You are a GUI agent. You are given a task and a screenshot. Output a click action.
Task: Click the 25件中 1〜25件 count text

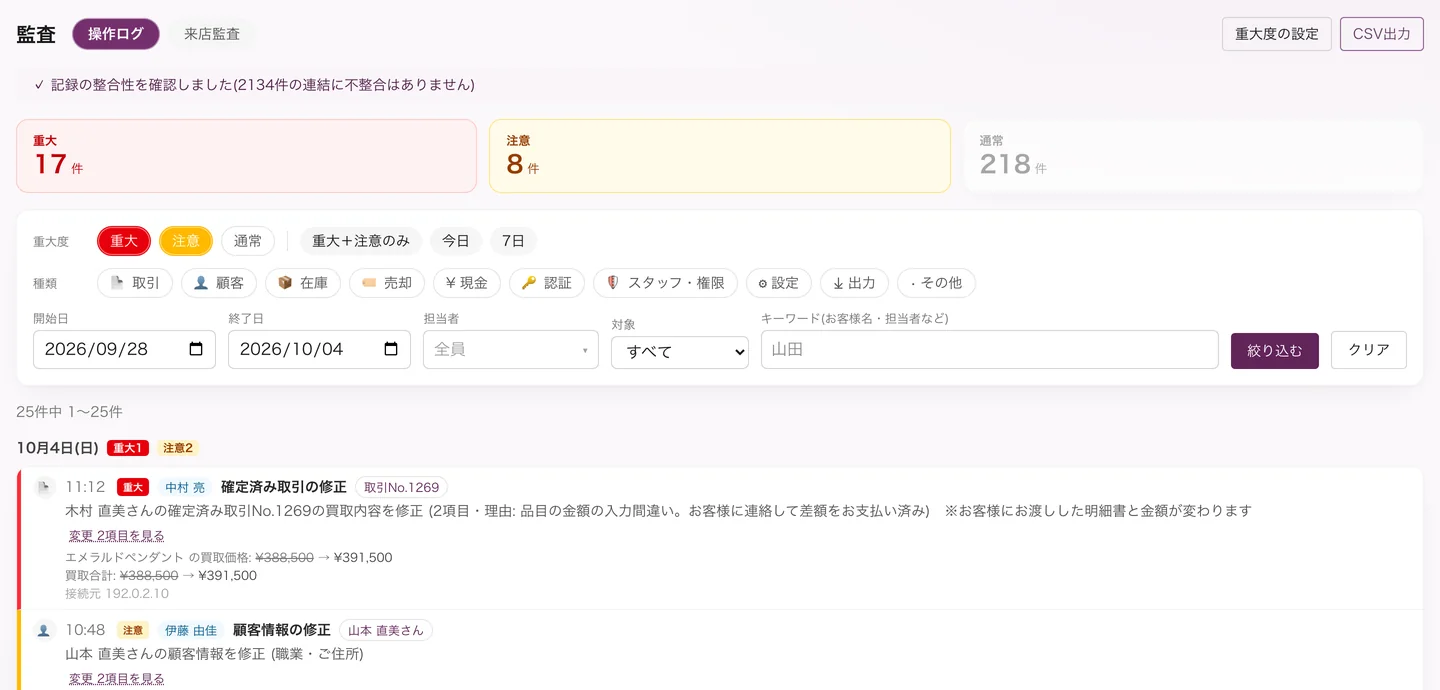(70, 412)
